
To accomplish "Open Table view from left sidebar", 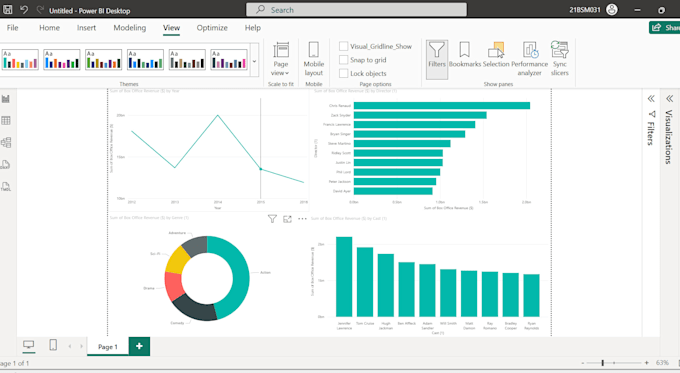I will click(6, 121).
